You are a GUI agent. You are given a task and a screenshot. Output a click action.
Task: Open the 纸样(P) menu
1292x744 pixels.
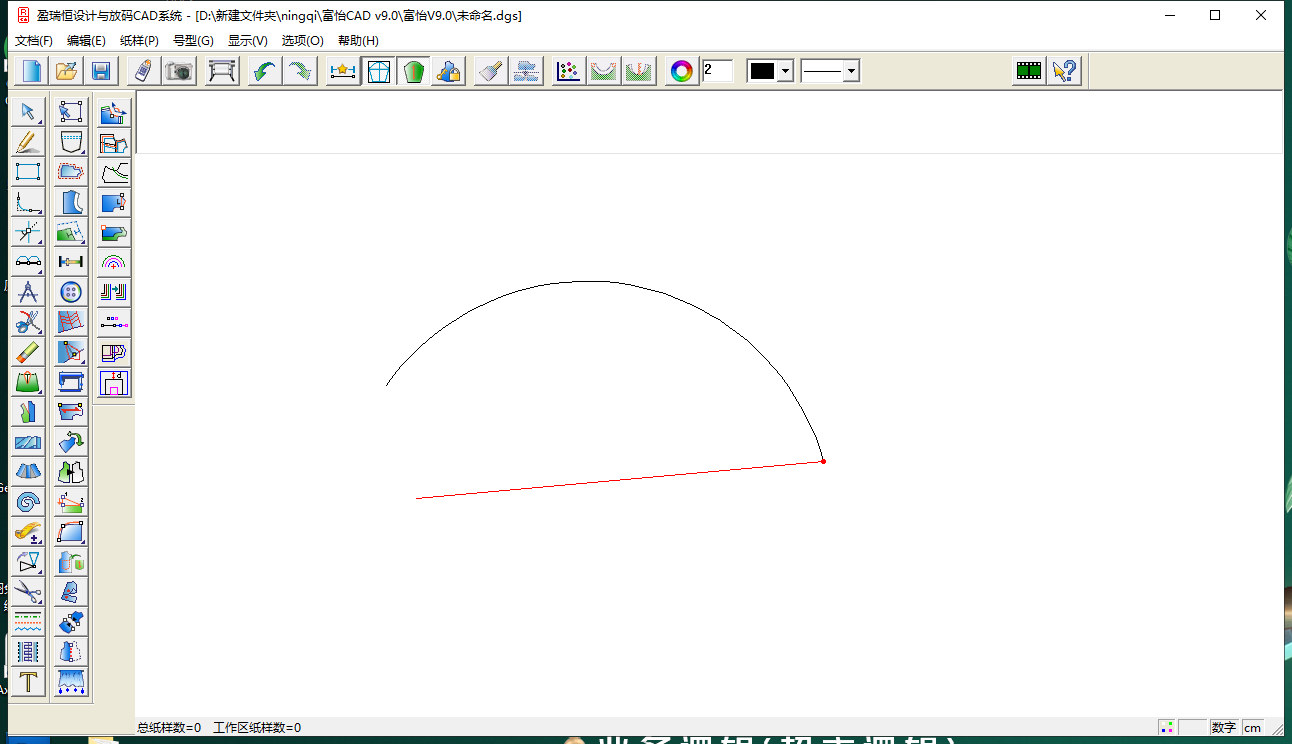click(139, 41)
